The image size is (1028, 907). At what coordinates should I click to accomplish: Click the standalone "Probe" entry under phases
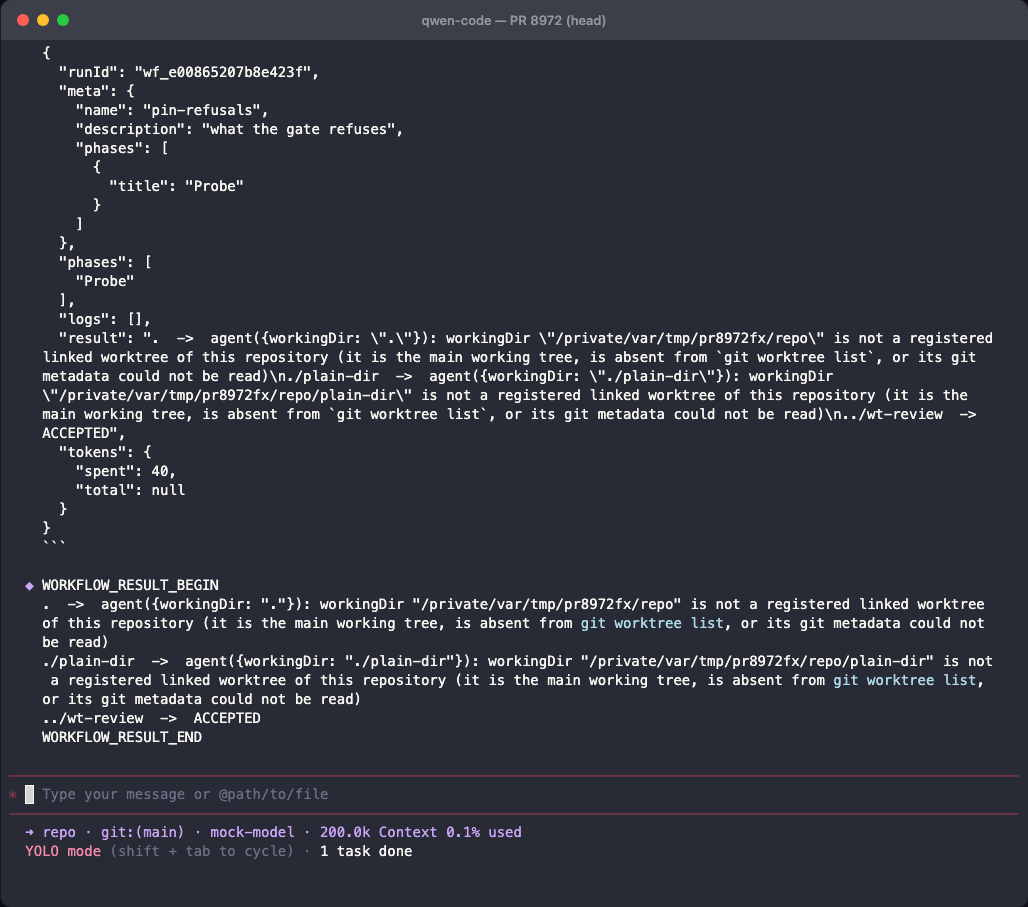pos(105,281)
